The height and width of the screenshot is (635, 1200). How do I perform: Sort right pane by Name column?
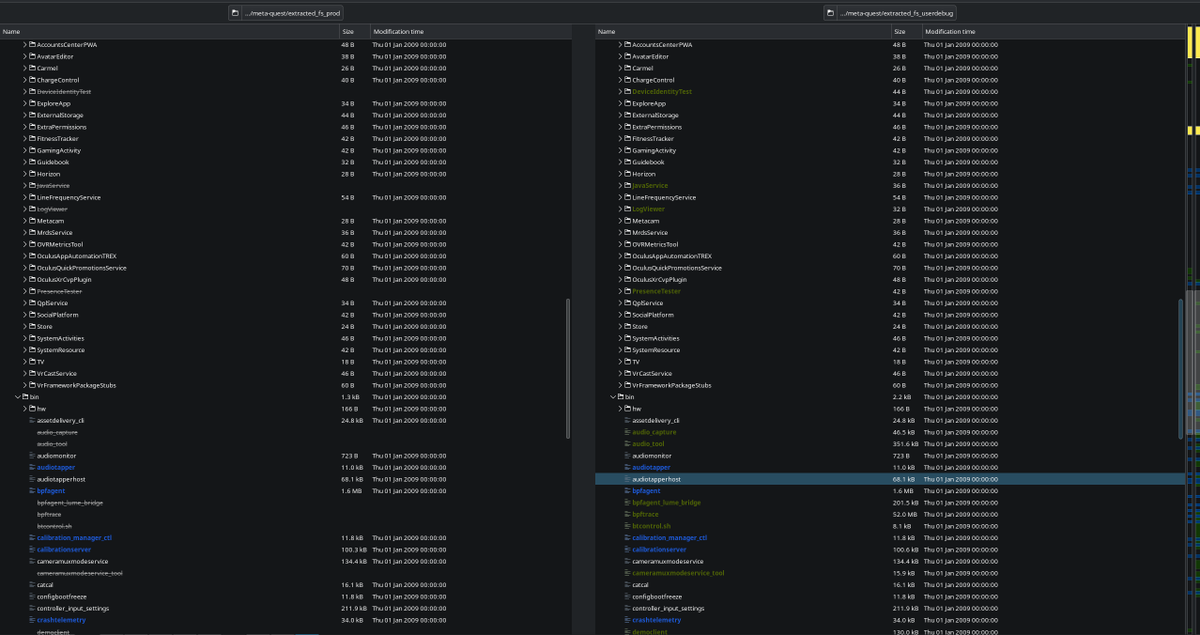[743, 32]
